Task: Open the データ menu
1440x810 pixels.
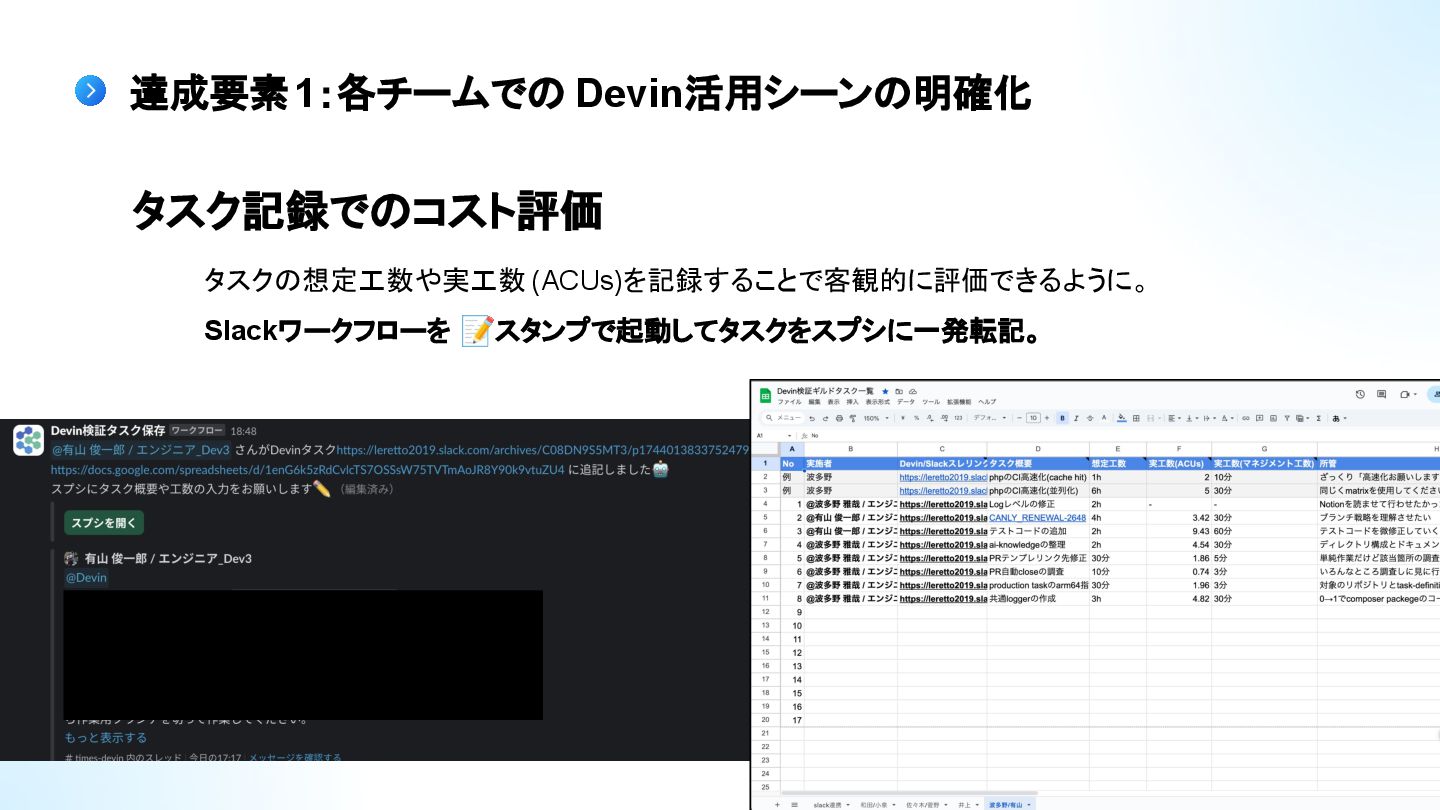Action: [x=906, y=402]
